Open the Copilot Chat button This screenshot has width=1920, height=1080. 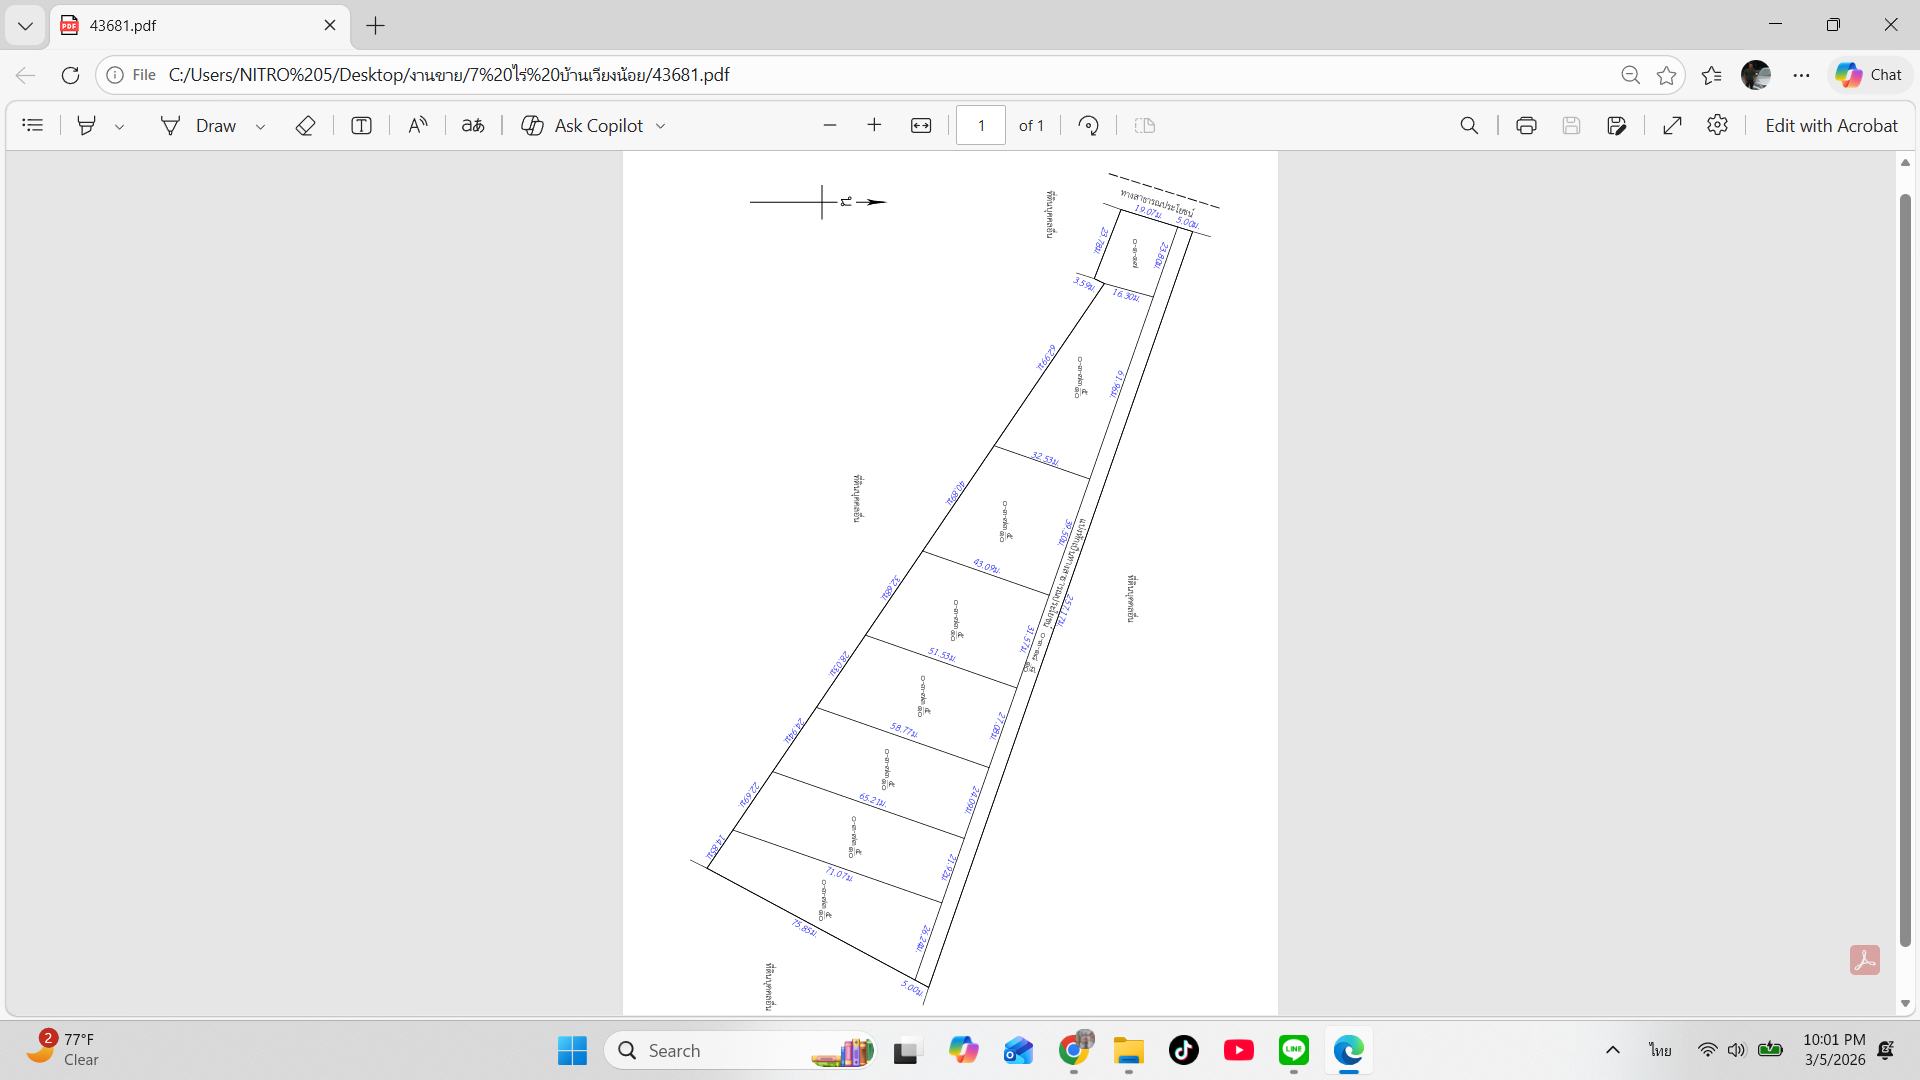click(1870, 74)
